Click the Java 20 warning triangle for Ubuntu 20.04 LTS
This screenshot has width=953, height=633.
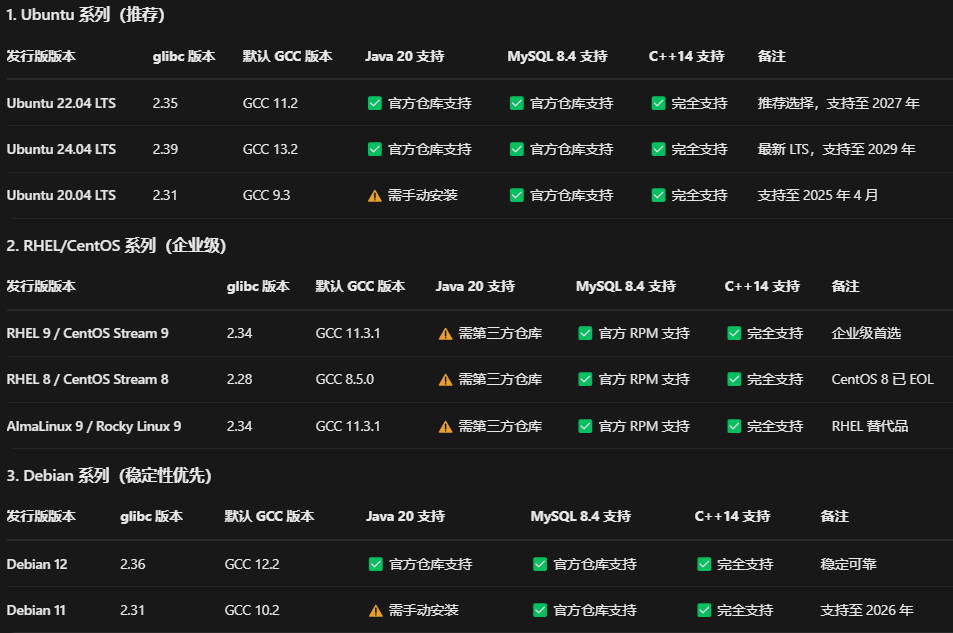375,196
